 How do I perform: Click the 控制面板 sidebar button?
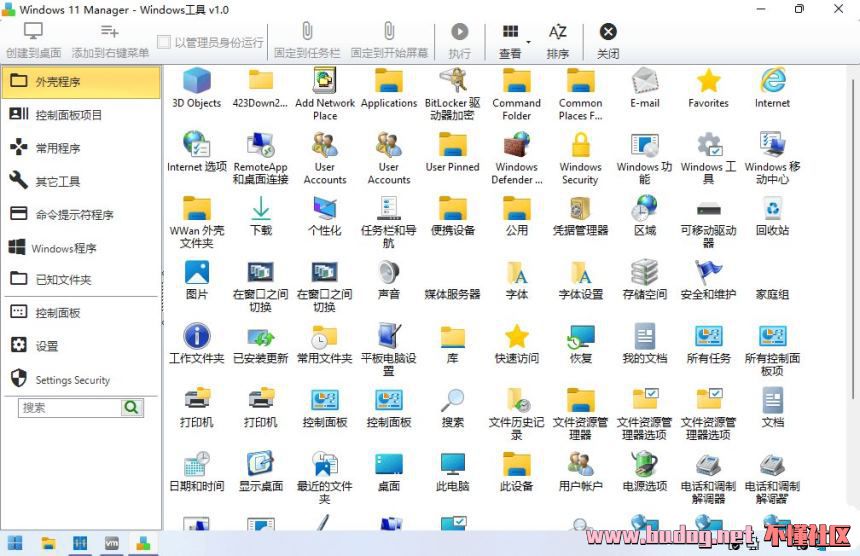pyautogui.click(x=81, y=313)
